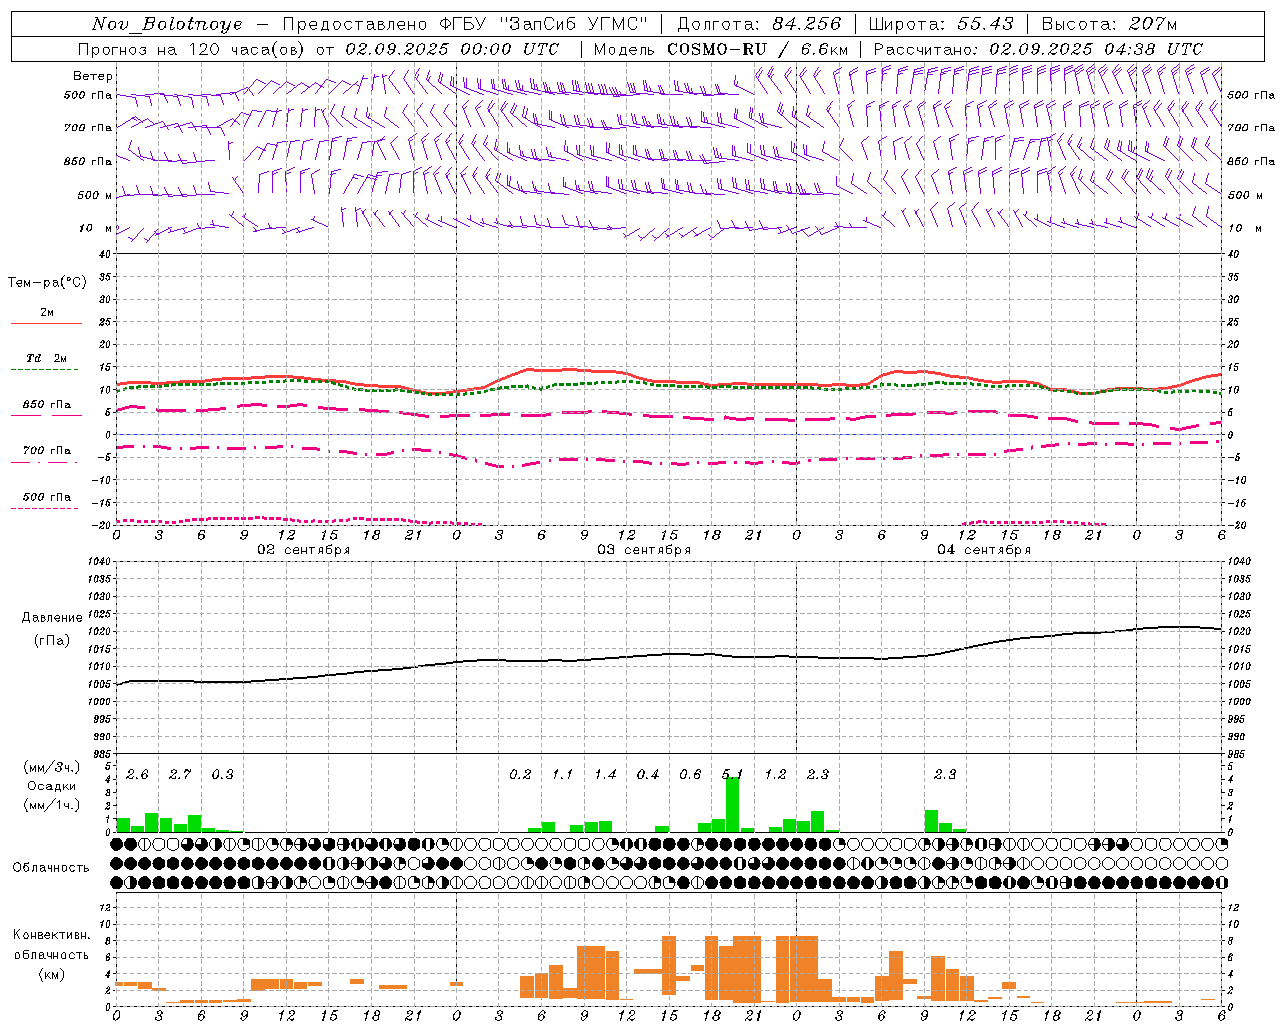The width and height of the screenshot is (1280, 1024).
Task: Click the precipitation total value 1.4
Action: (x=605, y=775)
